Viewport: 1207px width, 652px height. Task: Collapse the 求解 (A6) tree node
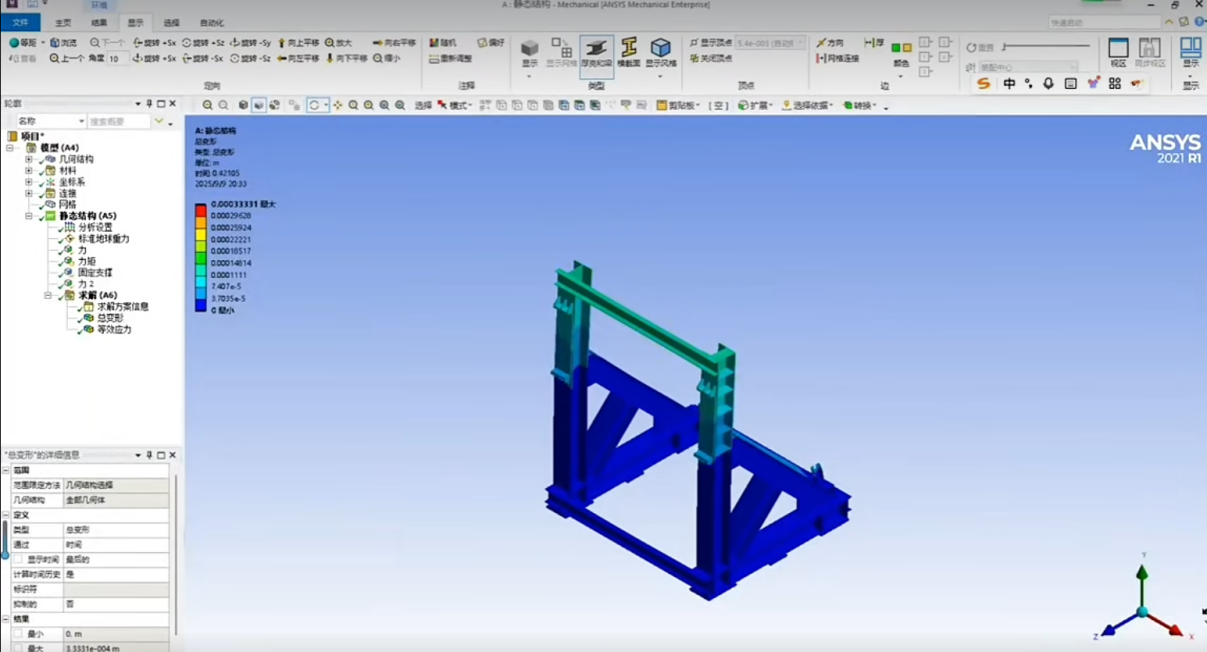click(x=48, y=296)
